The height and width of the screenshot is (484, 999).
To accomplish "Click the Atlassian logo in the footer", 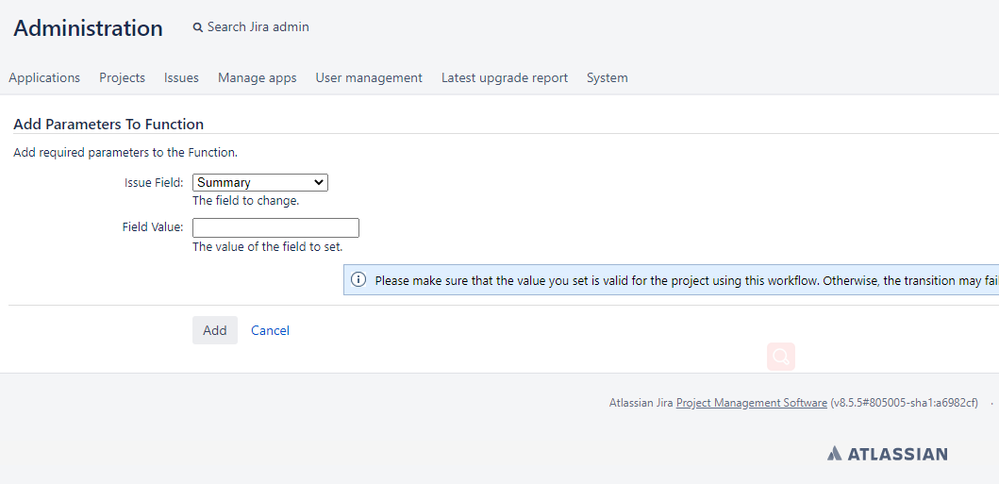I will 888,453.
